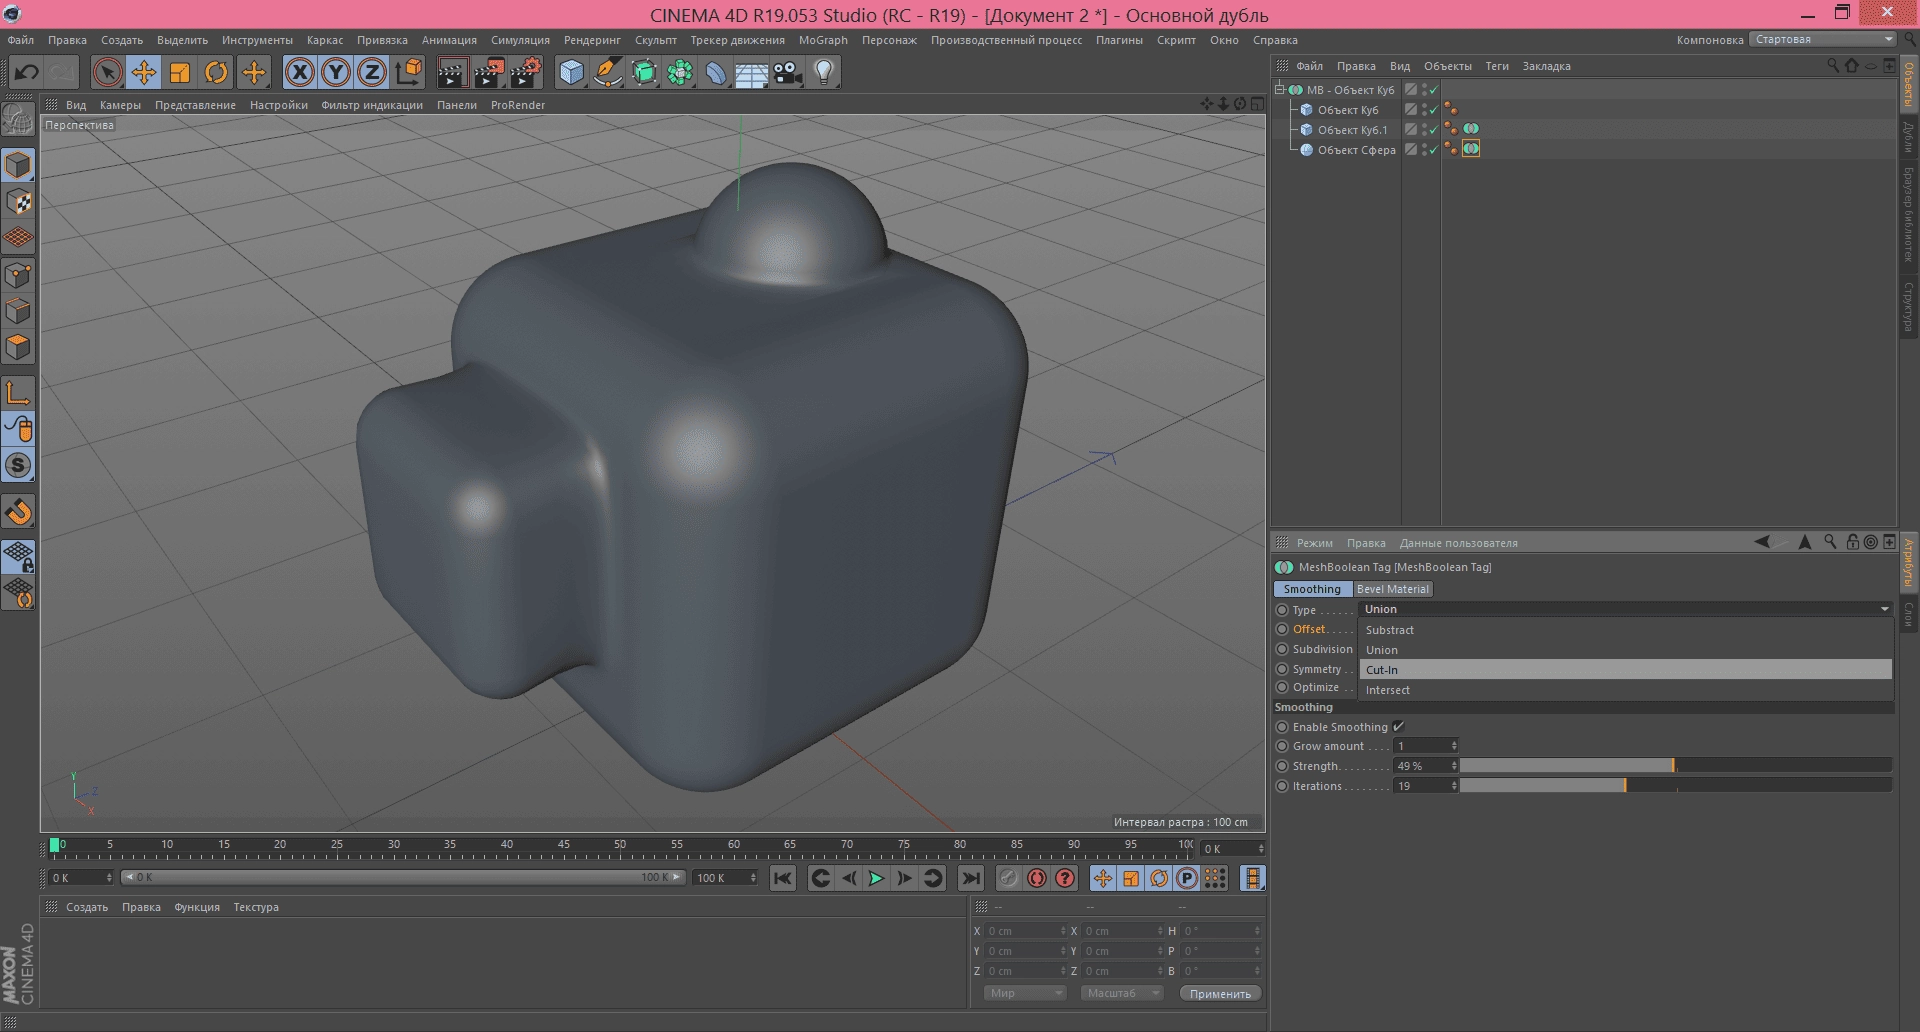The width and height of the screenshot is (1920, 1032).
Task: Toggle X axis lock
Action: (x=300, y=72)
